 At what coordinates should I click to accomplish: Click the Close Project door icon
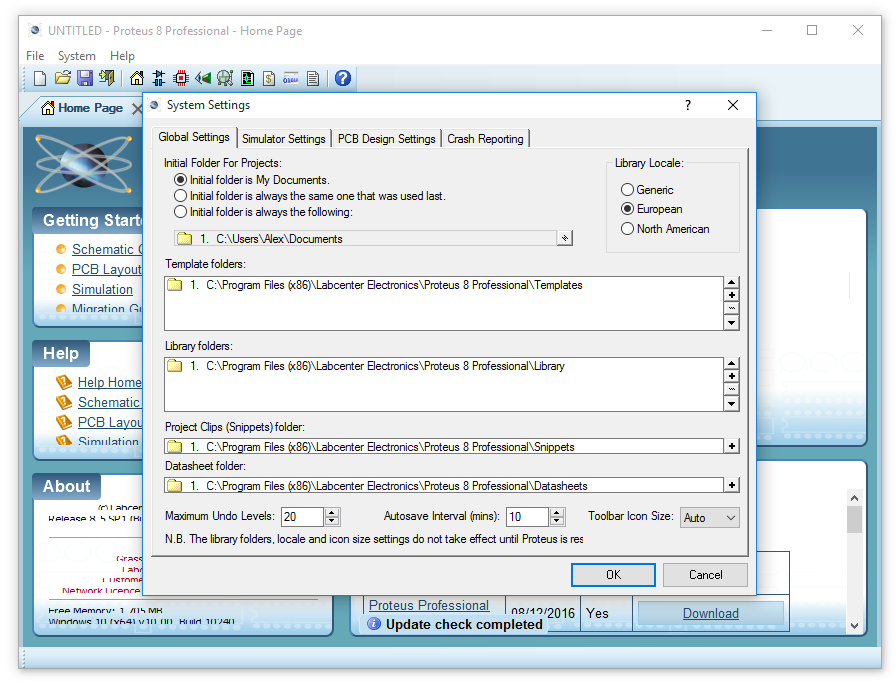pyautogui.click(x=107, y=78)
